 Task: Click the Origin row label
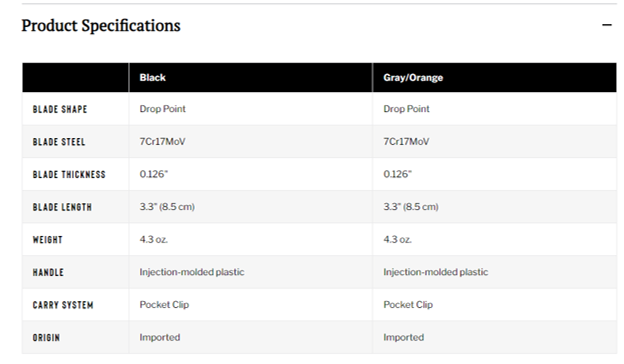point(46,338)
